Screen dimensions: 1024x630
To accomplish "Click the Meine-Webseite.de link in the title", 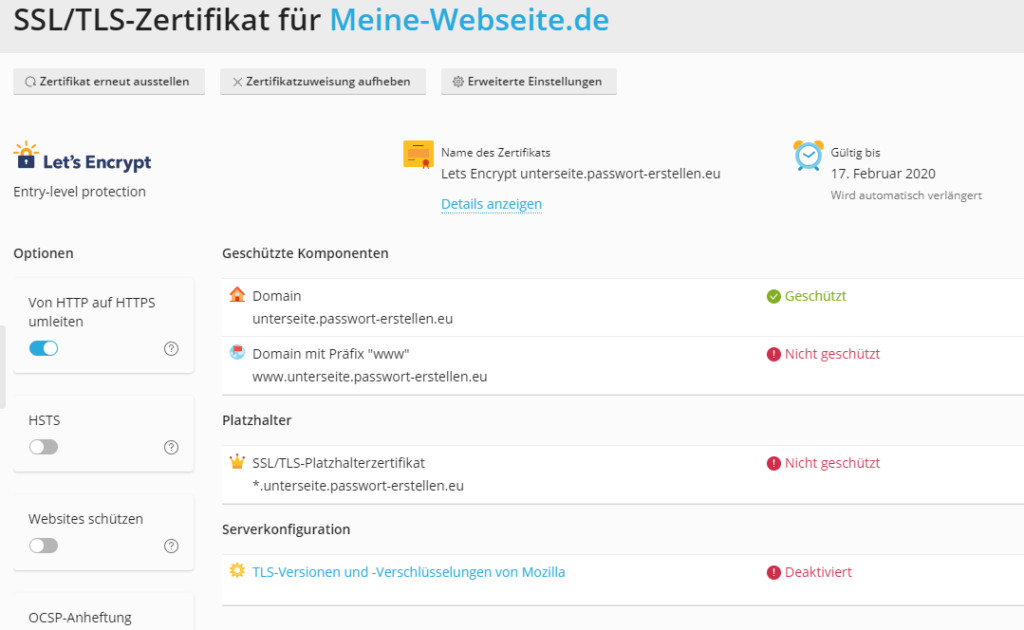I will 470,20.
